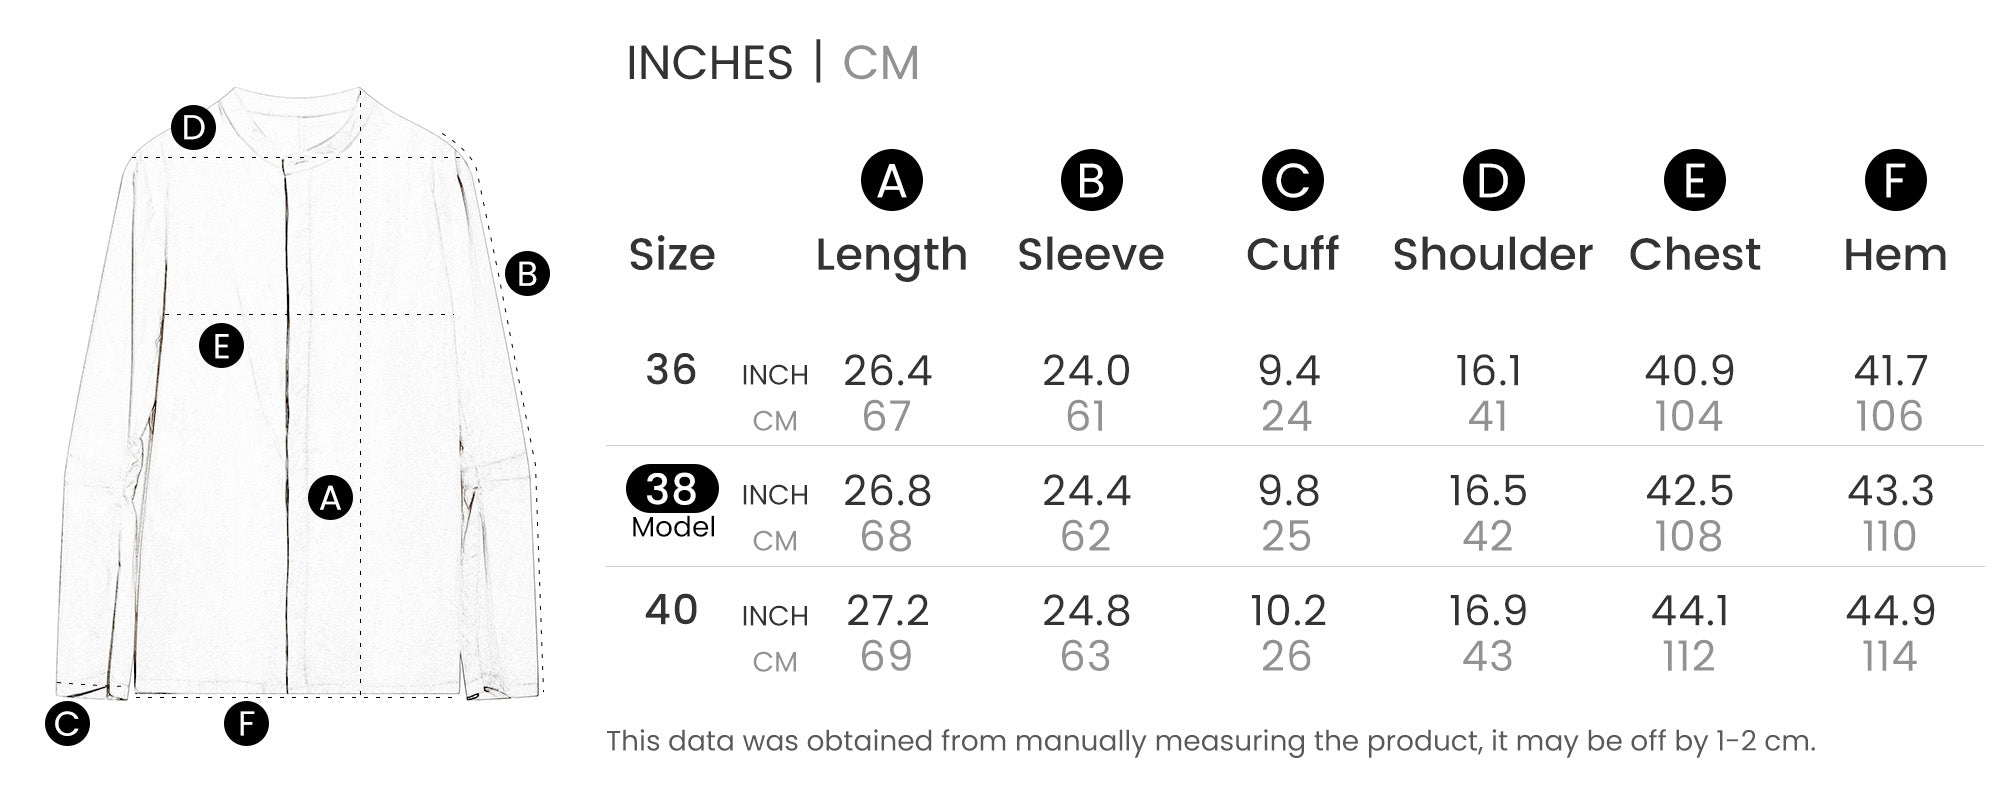Click the D marker on shirt collar
2000x806 pixels.
click(x=193, y=128)
